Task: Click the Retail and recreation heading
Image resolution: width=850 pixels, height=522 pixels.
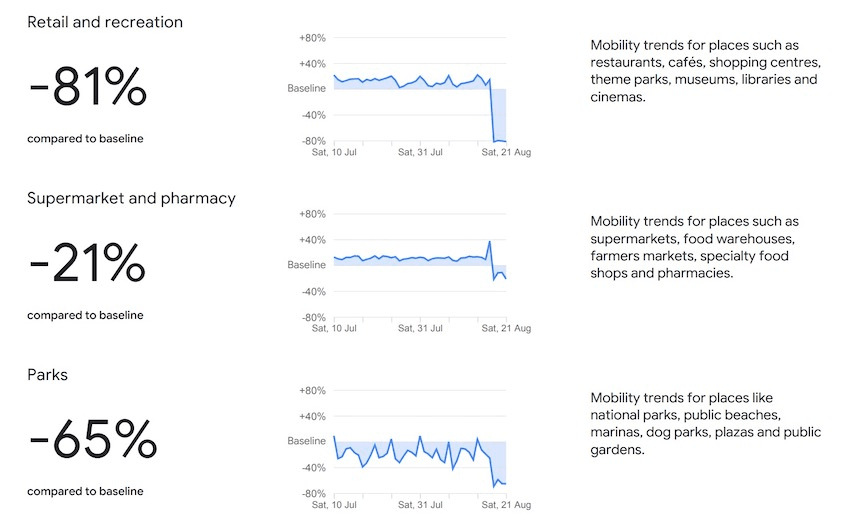Action: pos(105,22)
